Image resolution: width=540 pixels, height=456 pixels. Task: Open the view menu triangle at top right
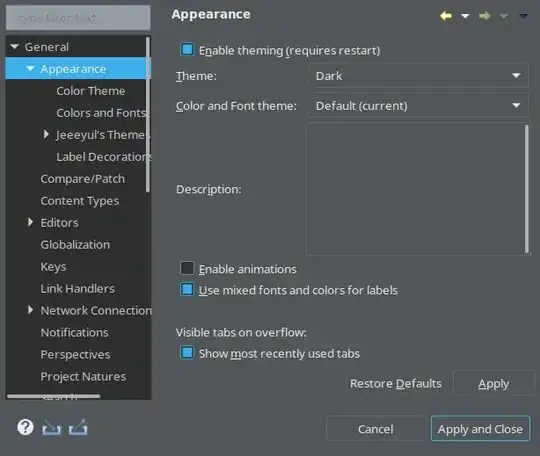(x=523, y=16)
